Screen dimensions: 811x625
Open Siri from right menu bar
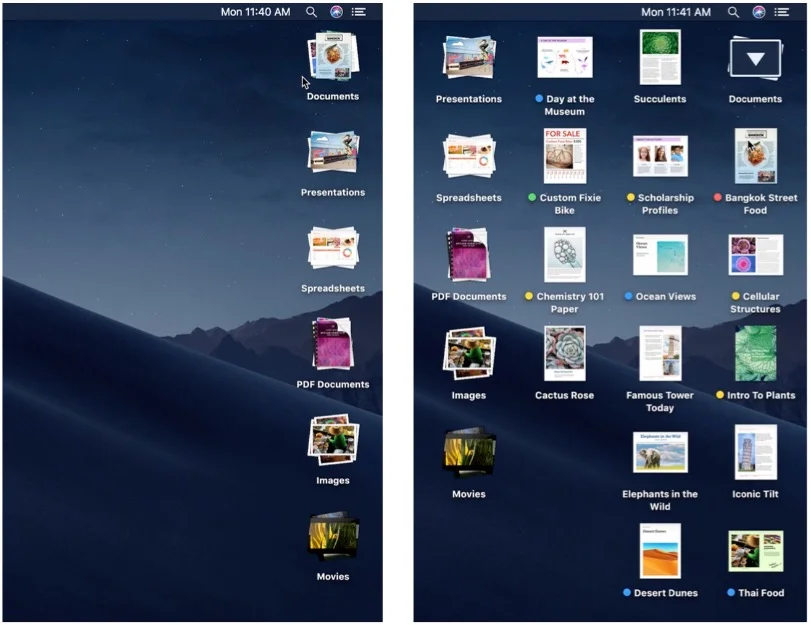click(x=759, y=12)
